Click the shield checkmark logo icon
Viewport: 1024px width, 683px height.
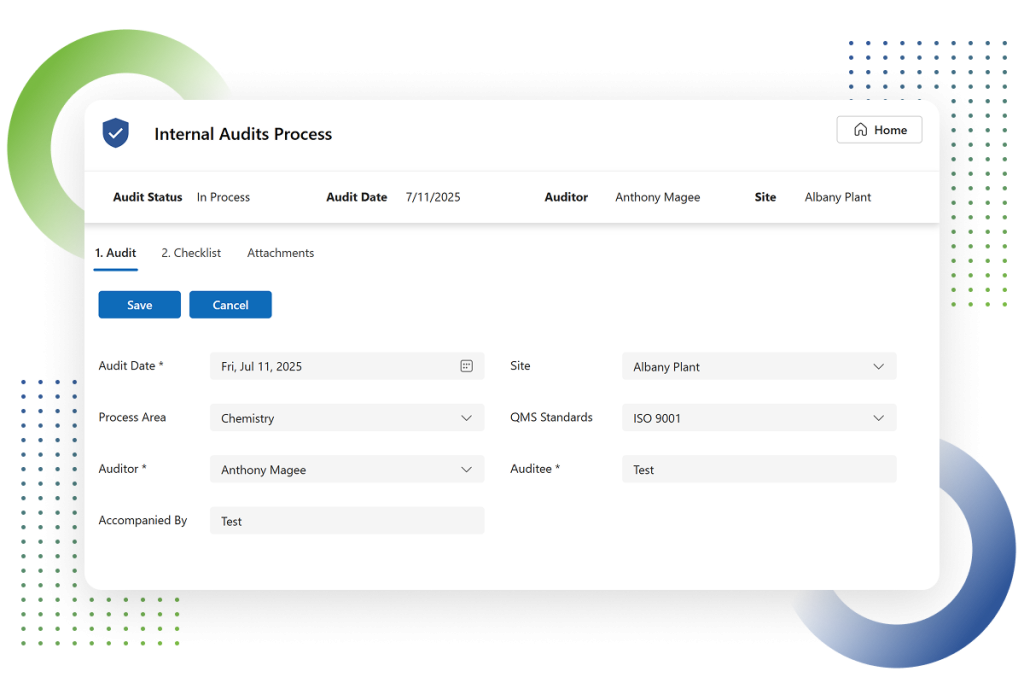point(116,133)
